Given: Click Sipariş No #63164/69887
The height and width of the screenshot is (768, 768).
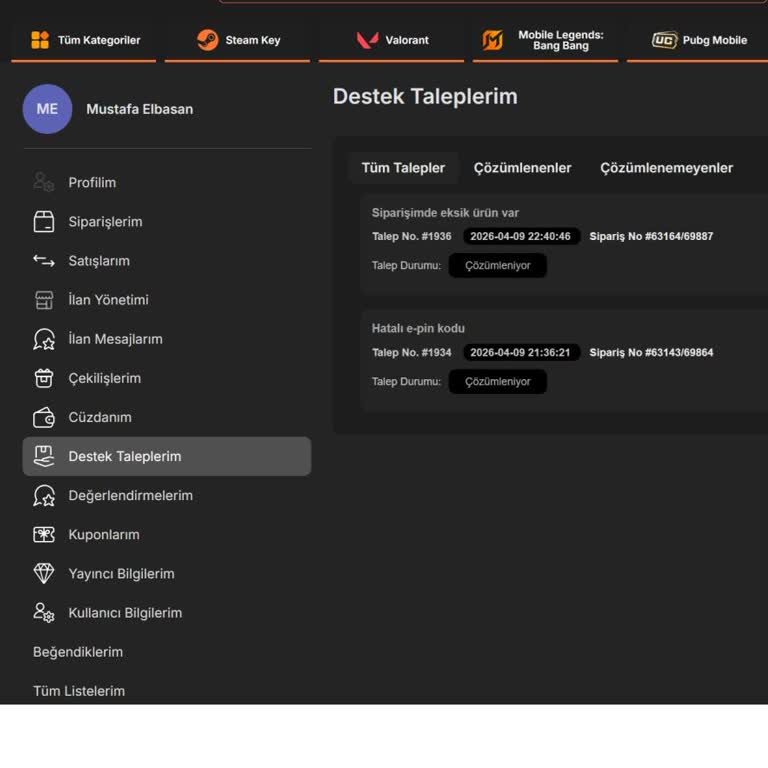Looking at the screenshot, I should (x=651, y=236).
